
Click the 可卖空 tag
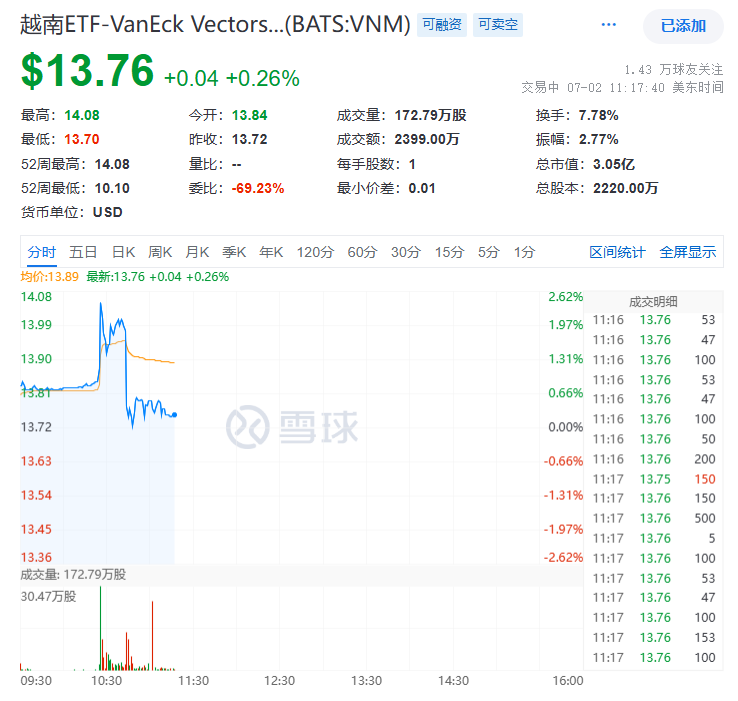click(497, 24)
